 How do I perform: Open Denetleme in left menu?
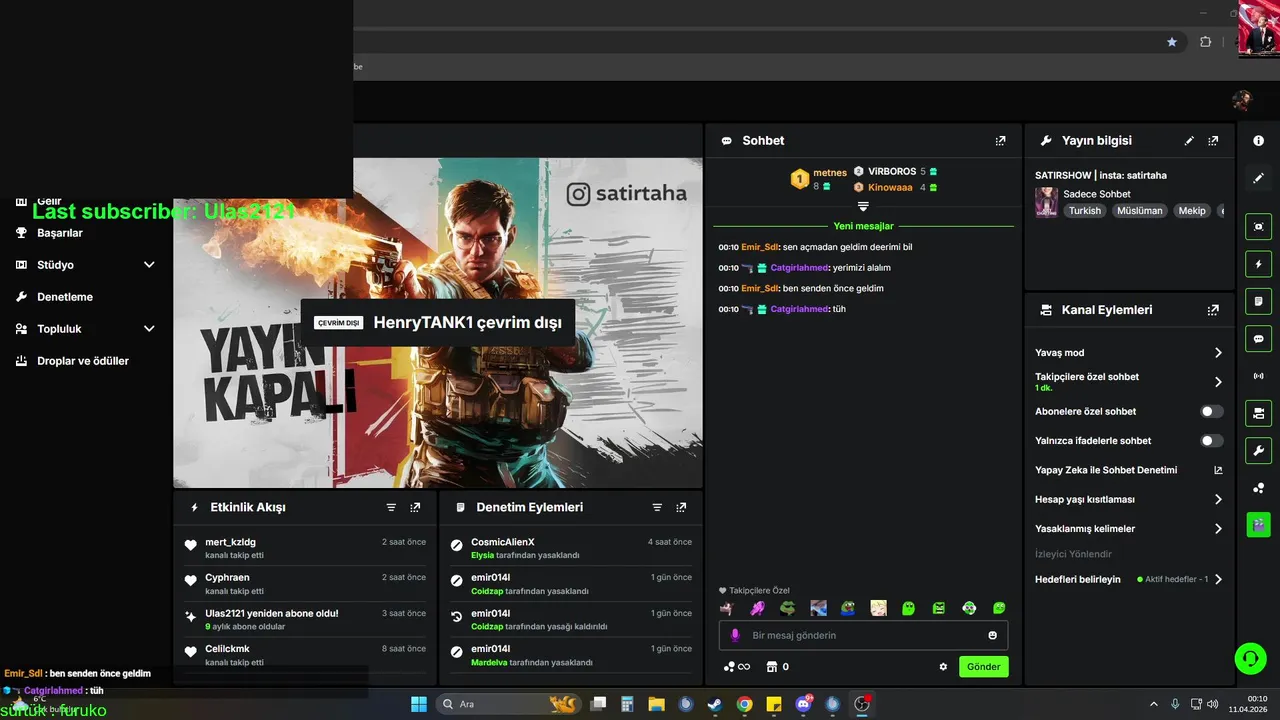(65, 297)
